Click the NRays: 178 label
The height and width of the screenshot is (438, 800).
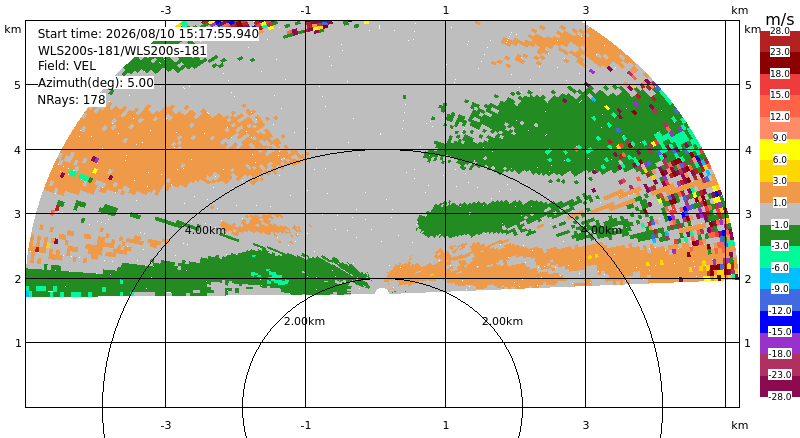tap(71, 100)
